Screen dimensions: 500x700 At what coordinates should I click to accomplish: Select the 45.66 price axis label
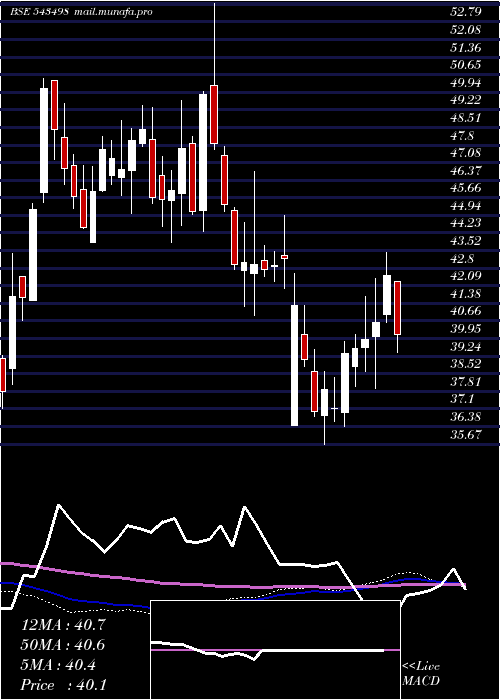tap(466, 188)
